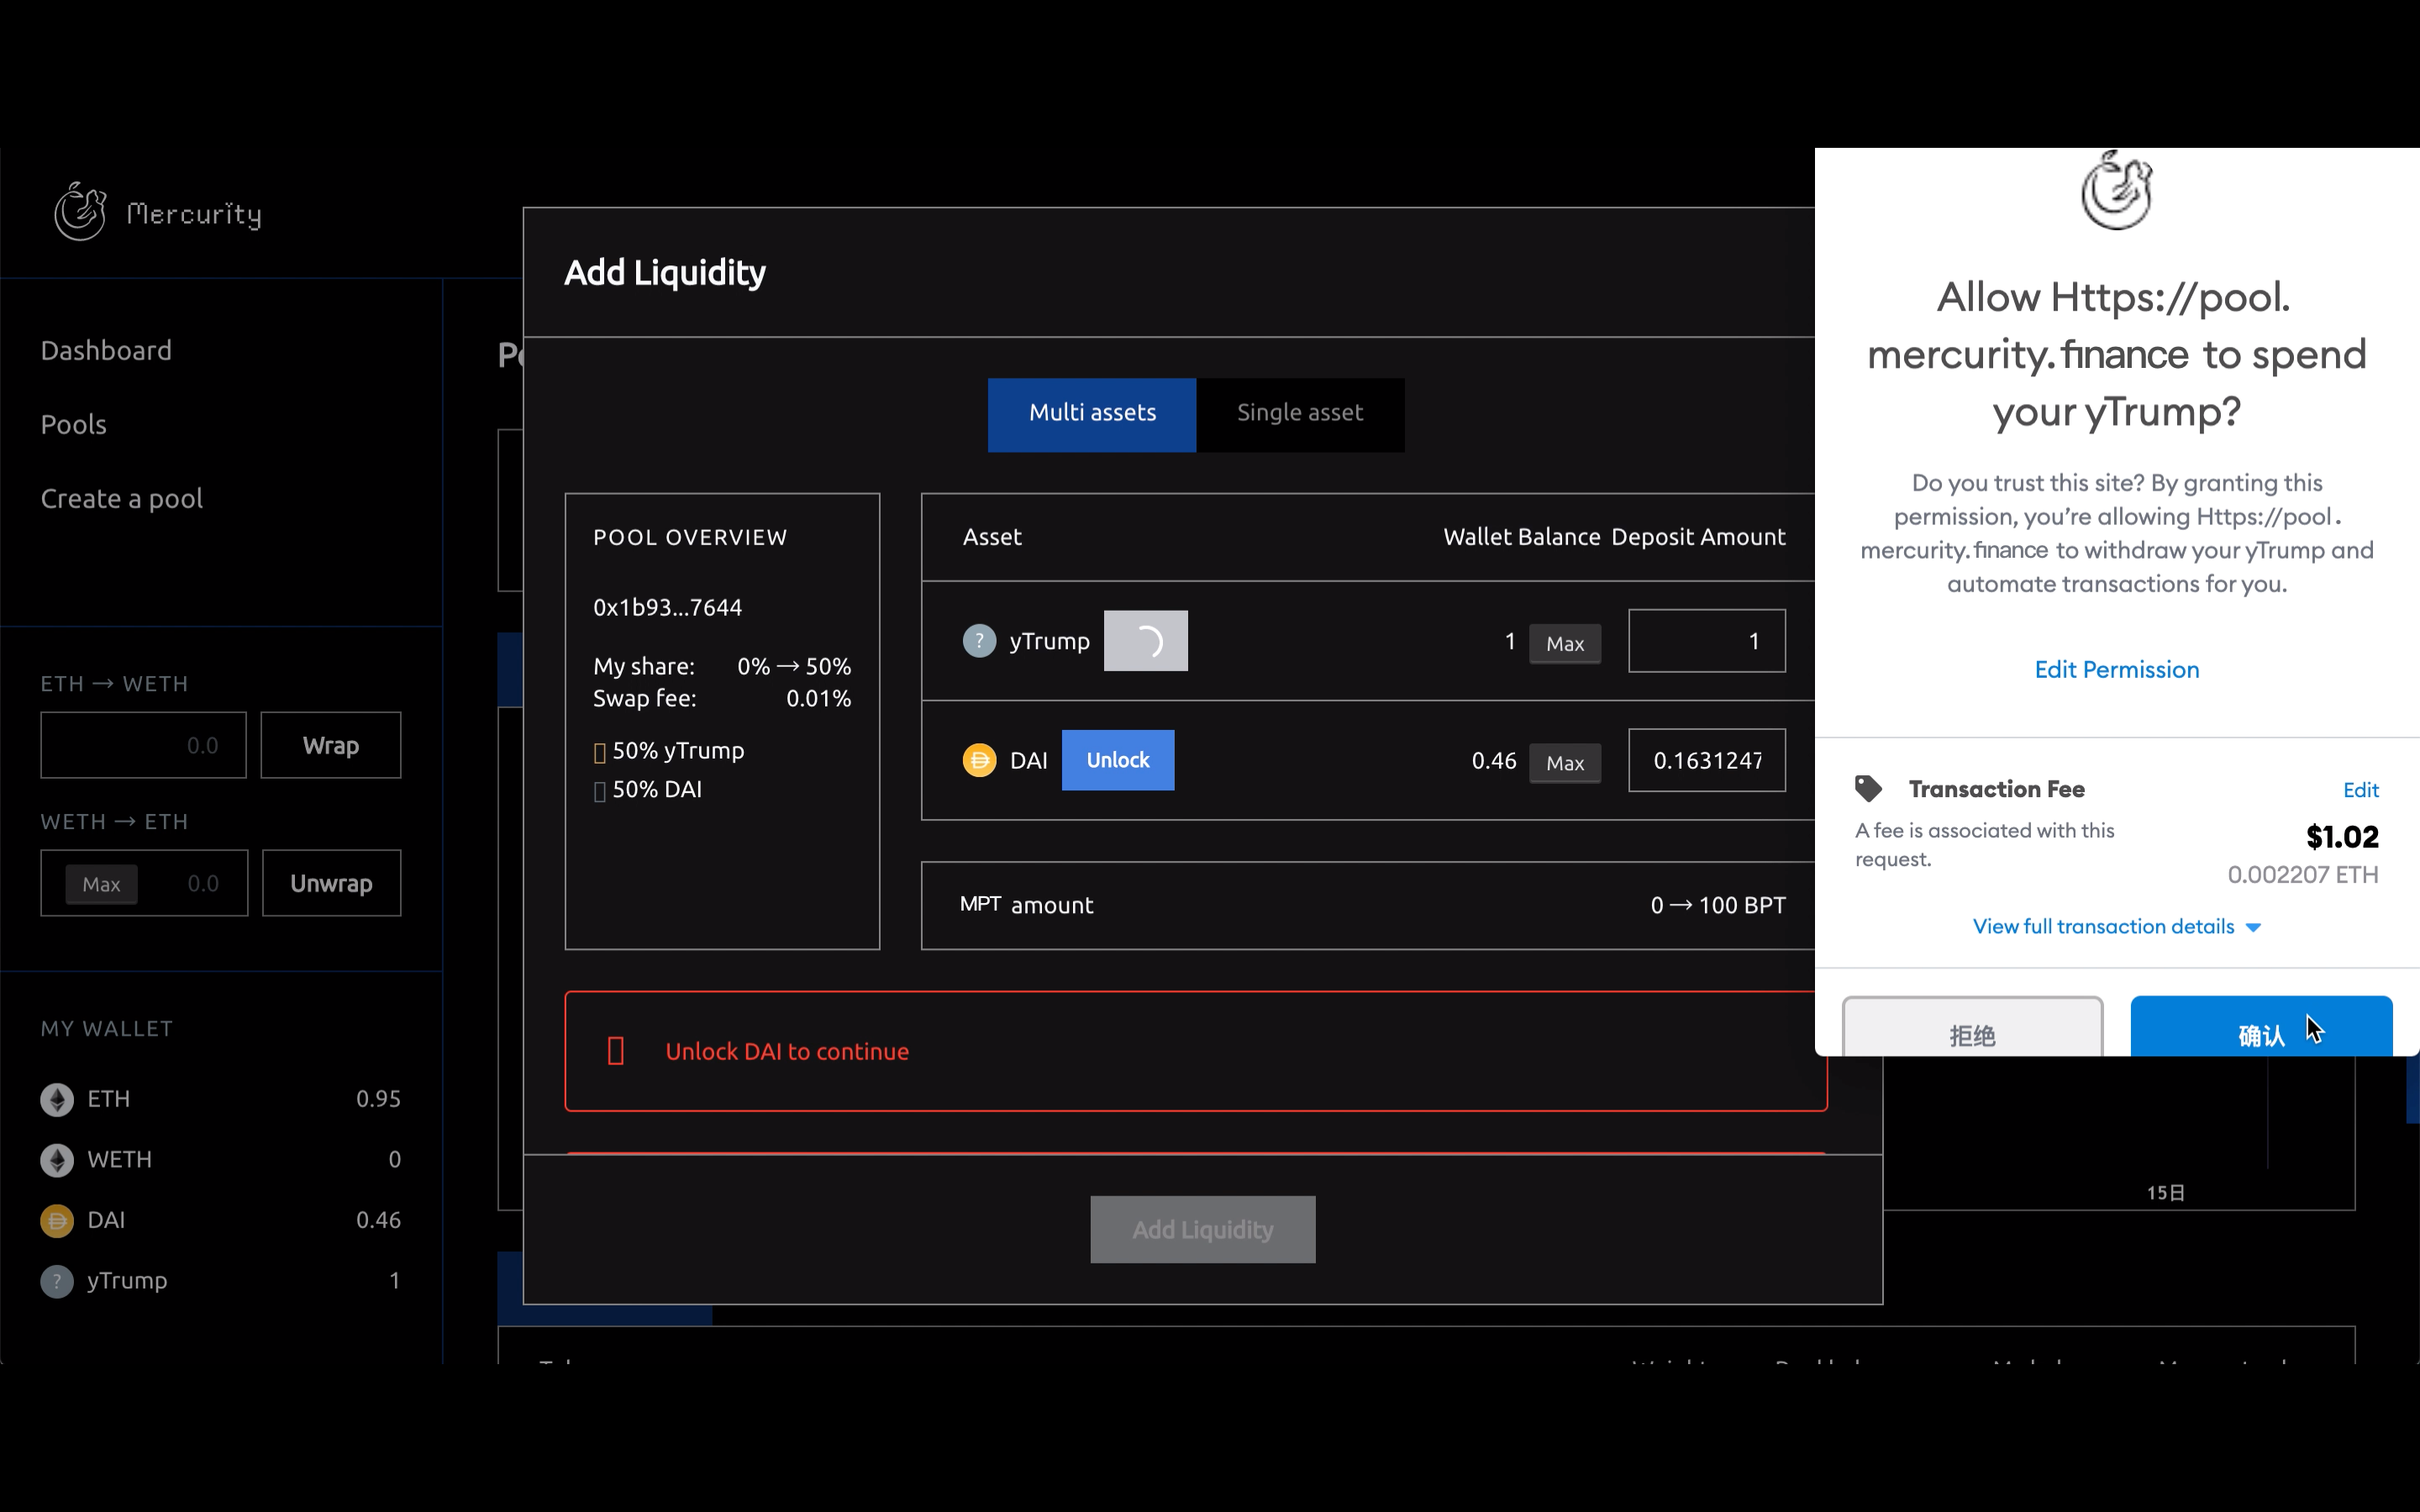The height and width of the screenshot is (1512, 2420).
Task: Click the loading spinner button beside yTrump
Action: [x=1145, y=640]
